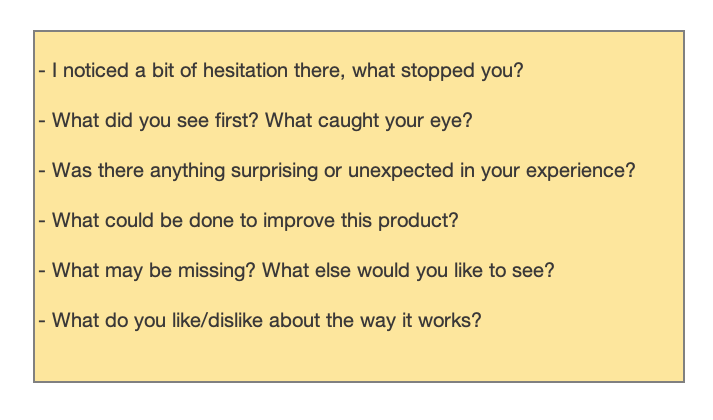Click the word "experience" in the third question
This screenshot has height=420, width=713.
580,170
